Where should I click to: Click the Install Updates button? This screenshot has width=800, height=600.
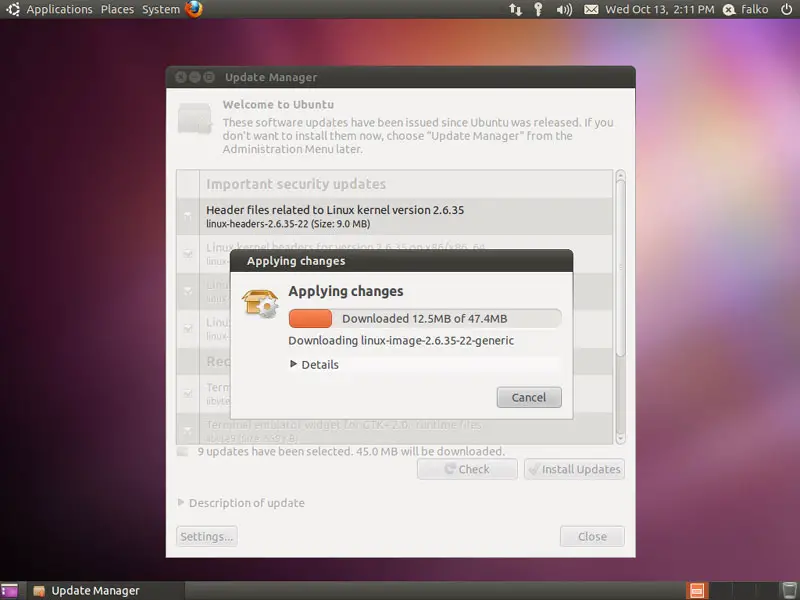(574, 469)
